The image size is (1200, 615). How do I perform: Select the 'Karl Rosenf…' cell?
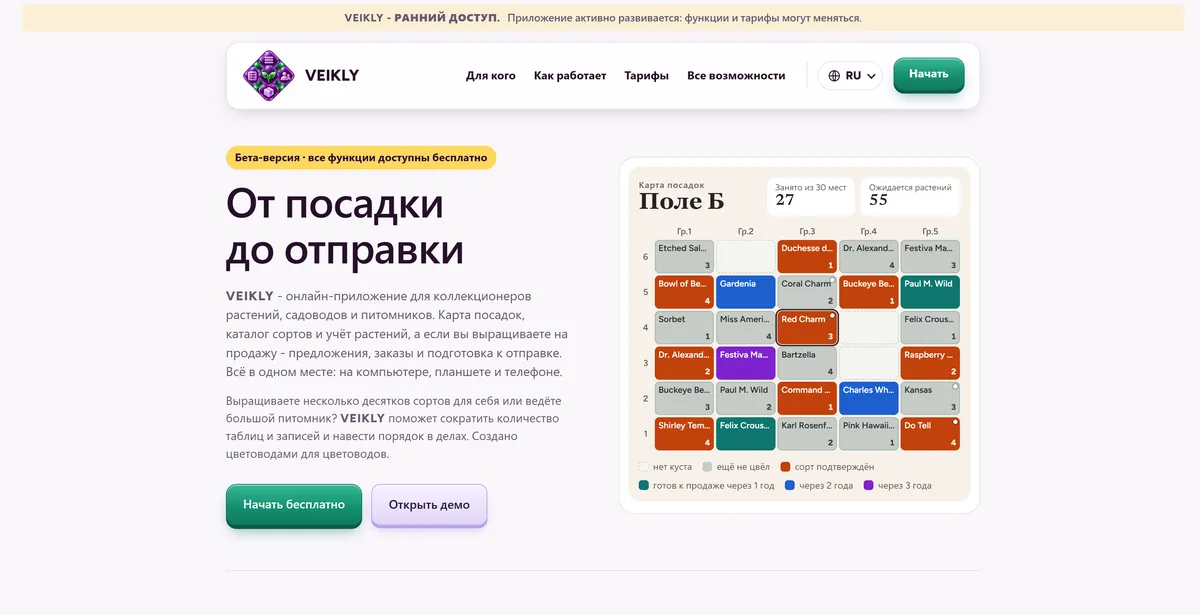[807, 434]
